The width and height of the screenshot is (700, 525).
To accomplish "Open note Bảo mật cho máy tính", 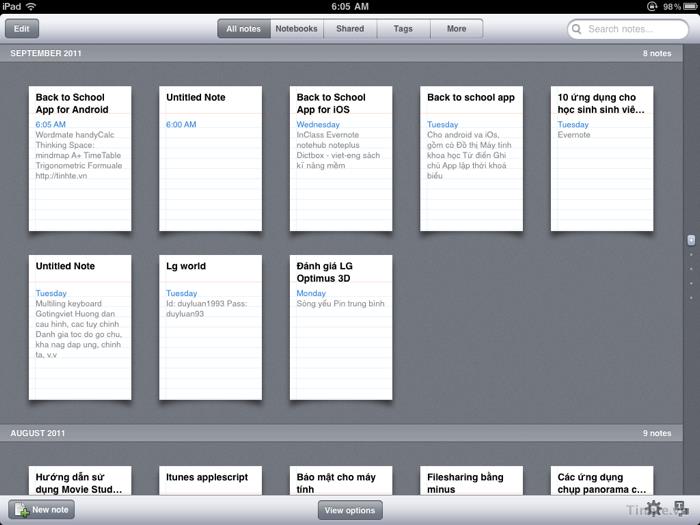I will click(341, 481).
